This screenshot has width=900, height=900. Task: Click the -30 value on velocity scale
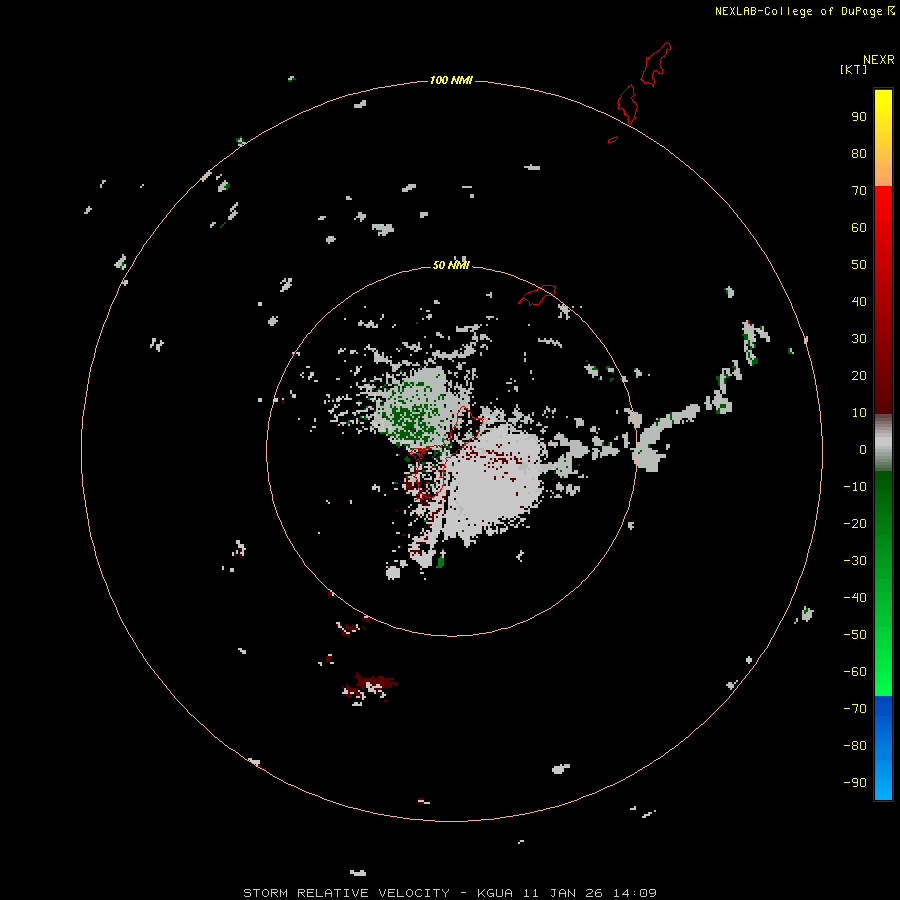click(x=855, y=561)
